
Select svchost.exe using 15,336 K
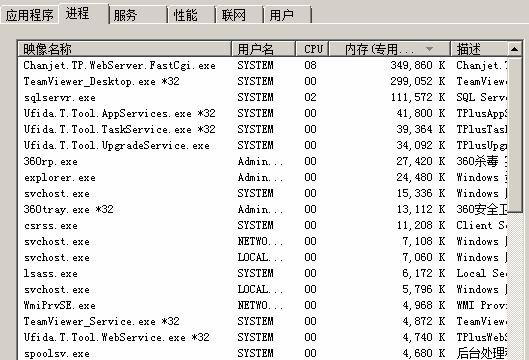tap(262, 193)
